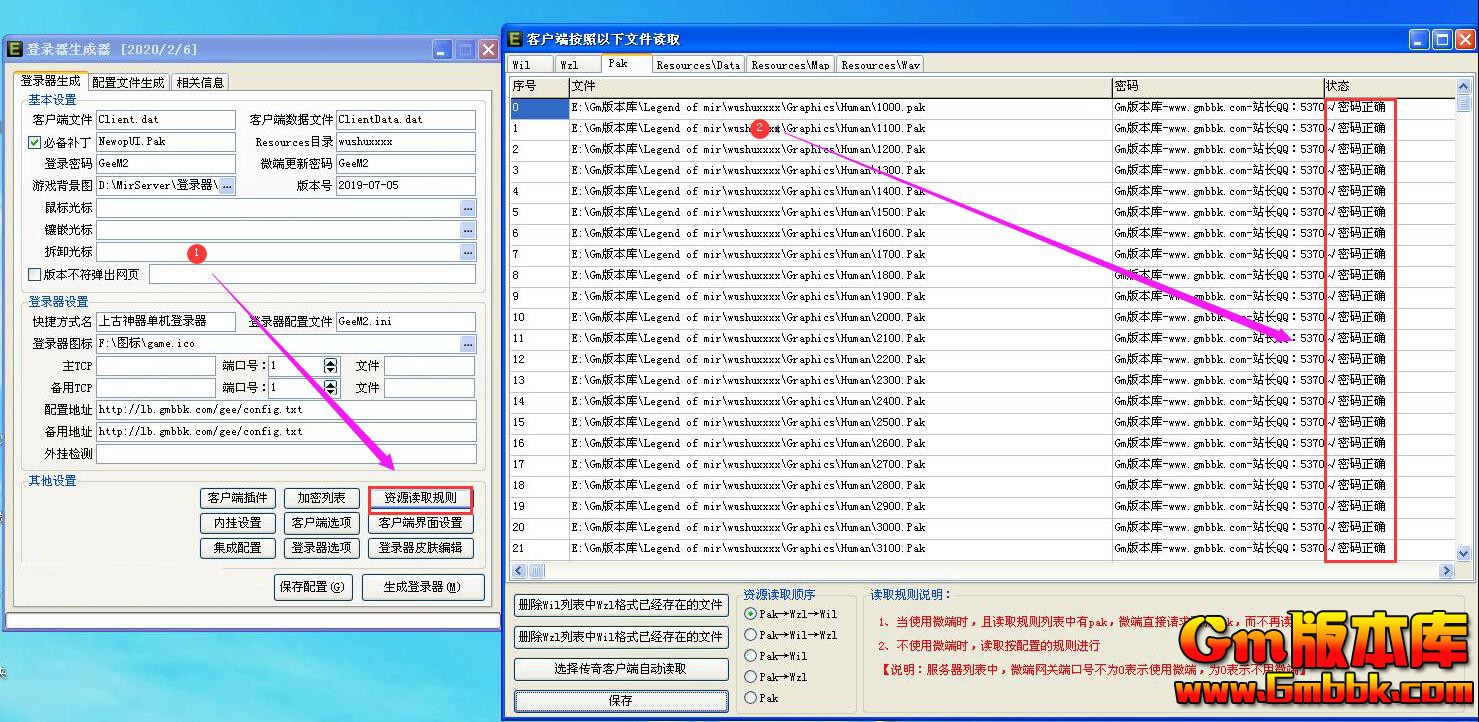This screenshot has width=1479, height=722.
Task: Click browse button for 登录器图标 field
Action: tap(468, 344)
